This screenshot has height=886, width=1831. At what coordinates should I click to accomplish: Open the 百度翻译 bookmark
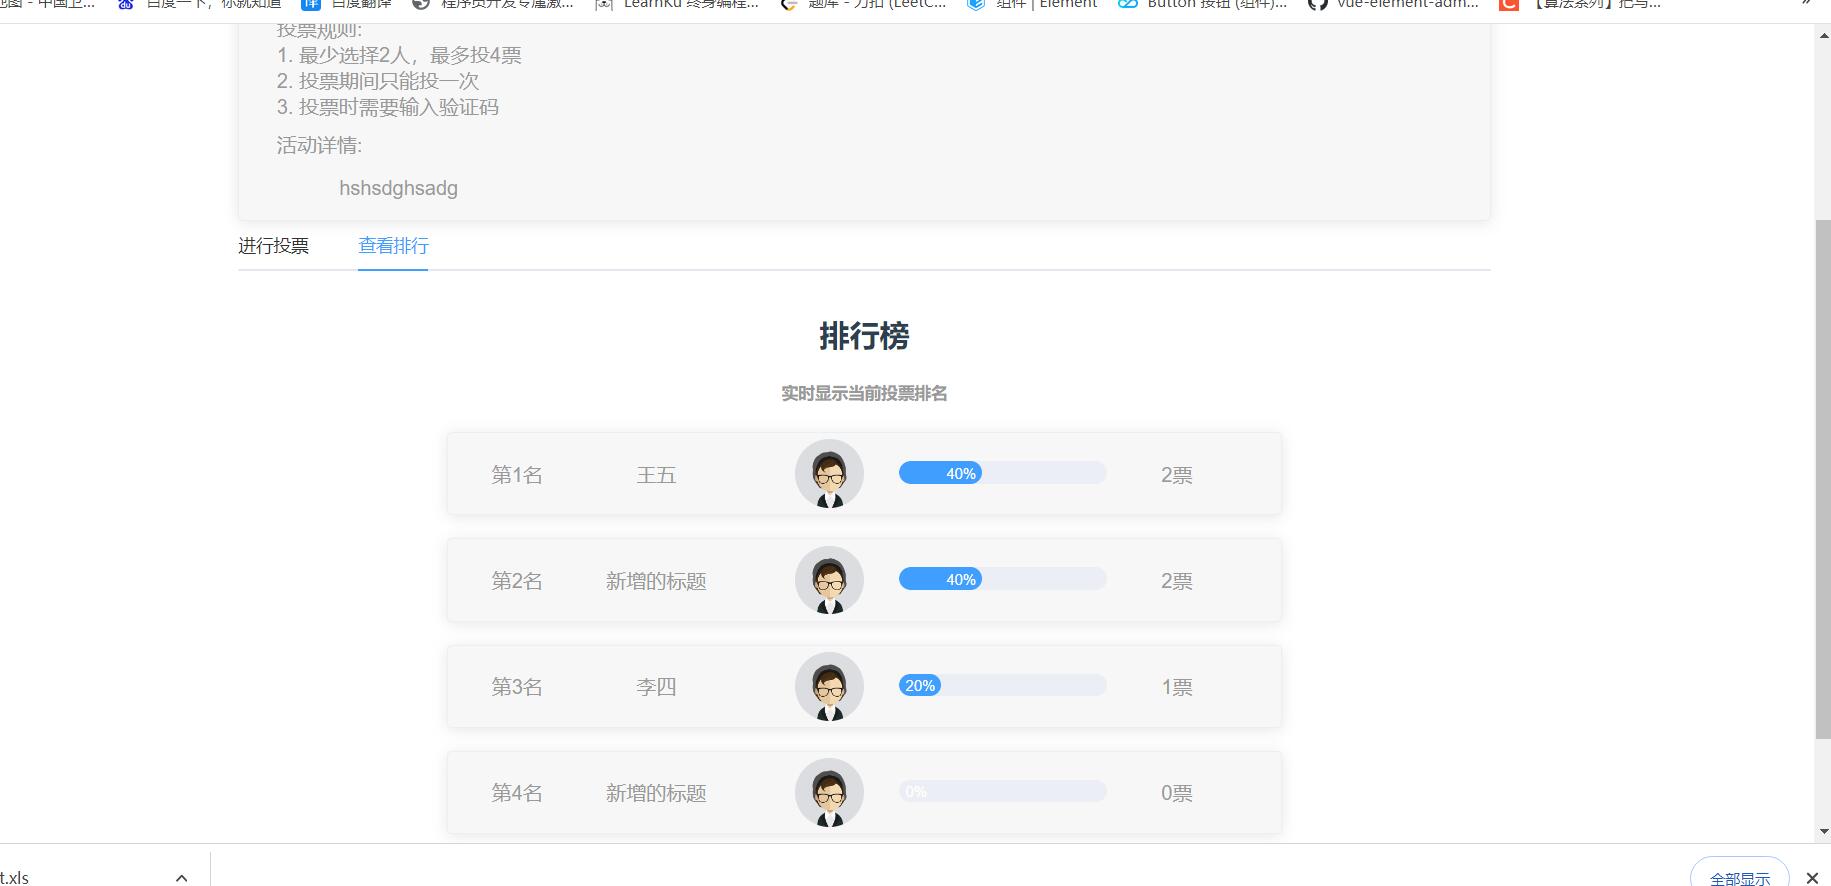346,3
